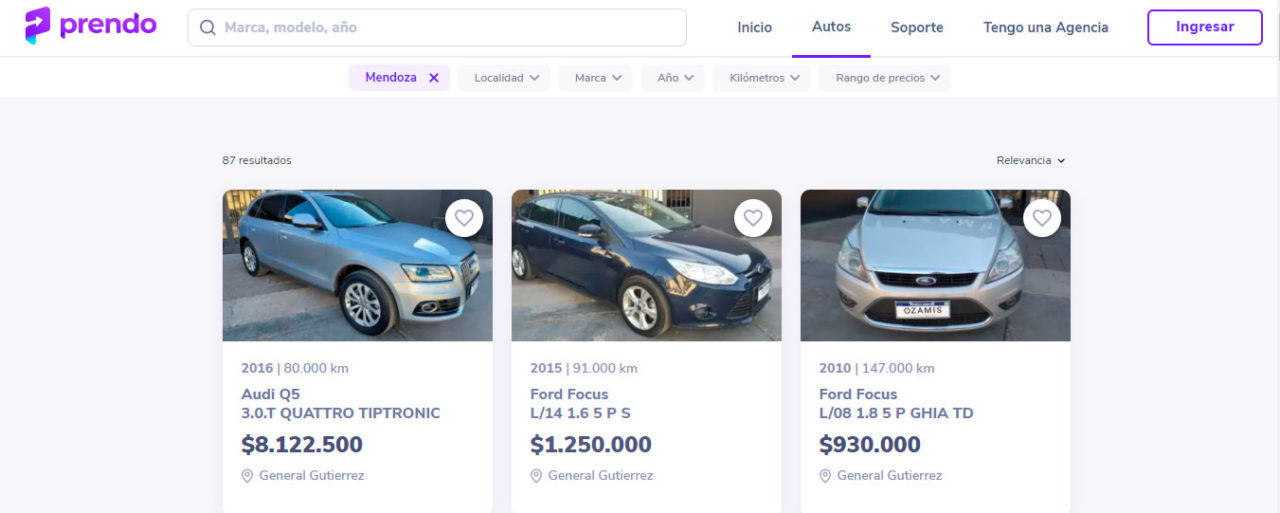Toggle favorite heart on the 2015 Ford Focus
The image size is (1280, 513).
(753, 217)
